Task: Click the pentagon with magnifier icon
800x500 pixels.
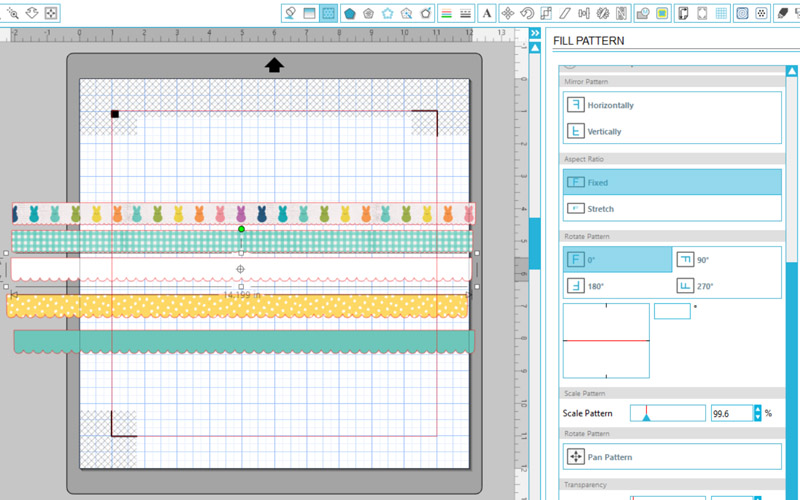Action: click(x=407, y=13)
